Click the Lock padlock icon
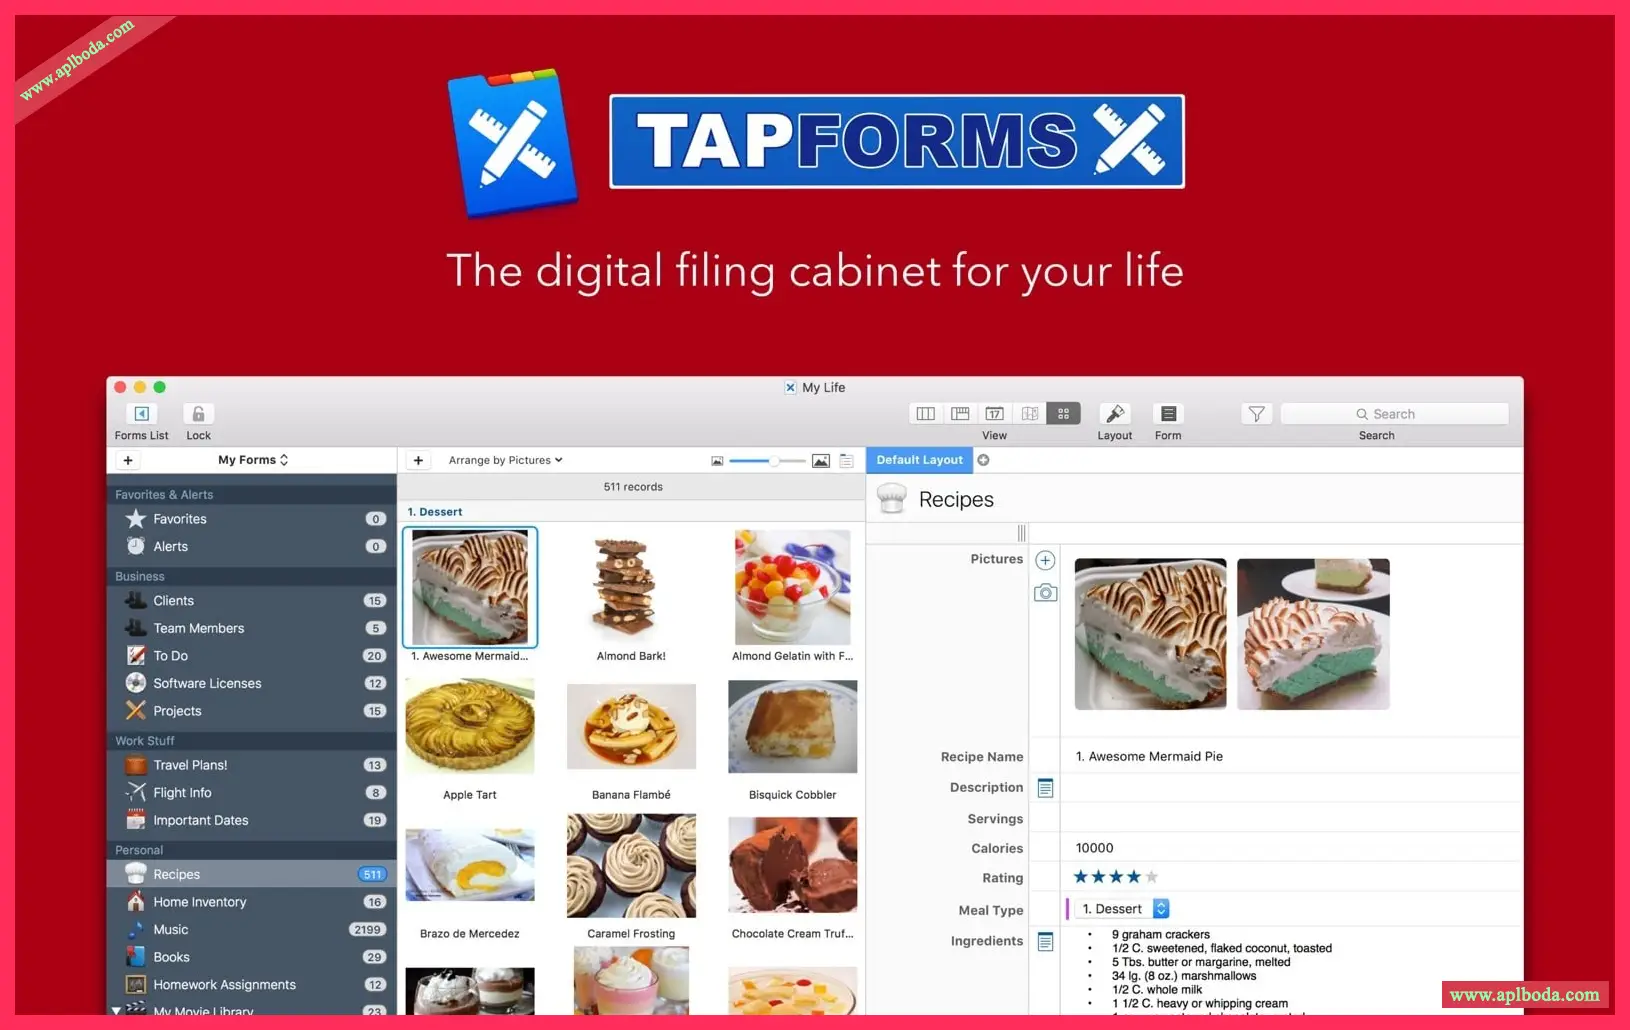Viewport: 1630px width, 1030px height. pos(198,414)
